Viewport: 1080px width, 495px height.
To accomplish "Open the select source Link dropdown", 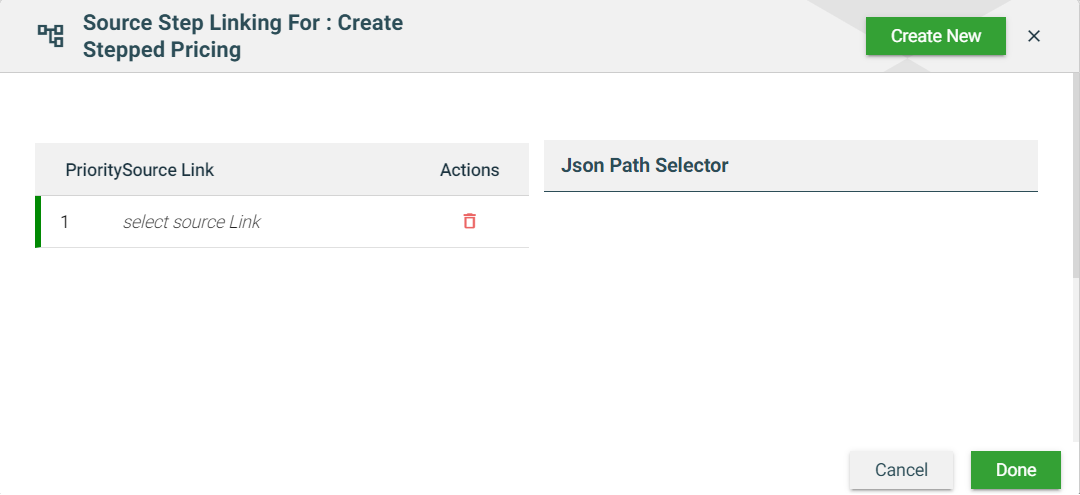I will tap(192, 222).
